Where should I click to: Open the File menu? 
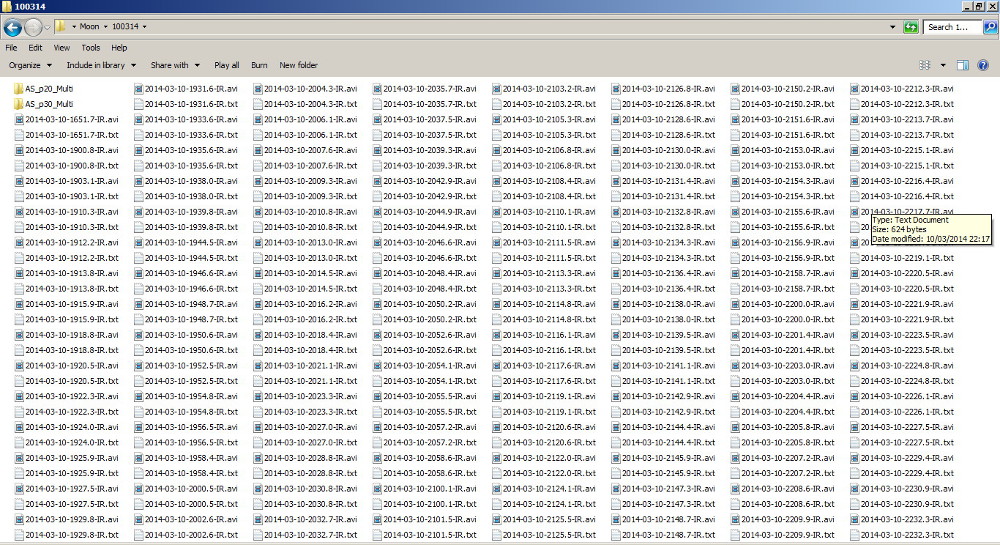(11, 47)
